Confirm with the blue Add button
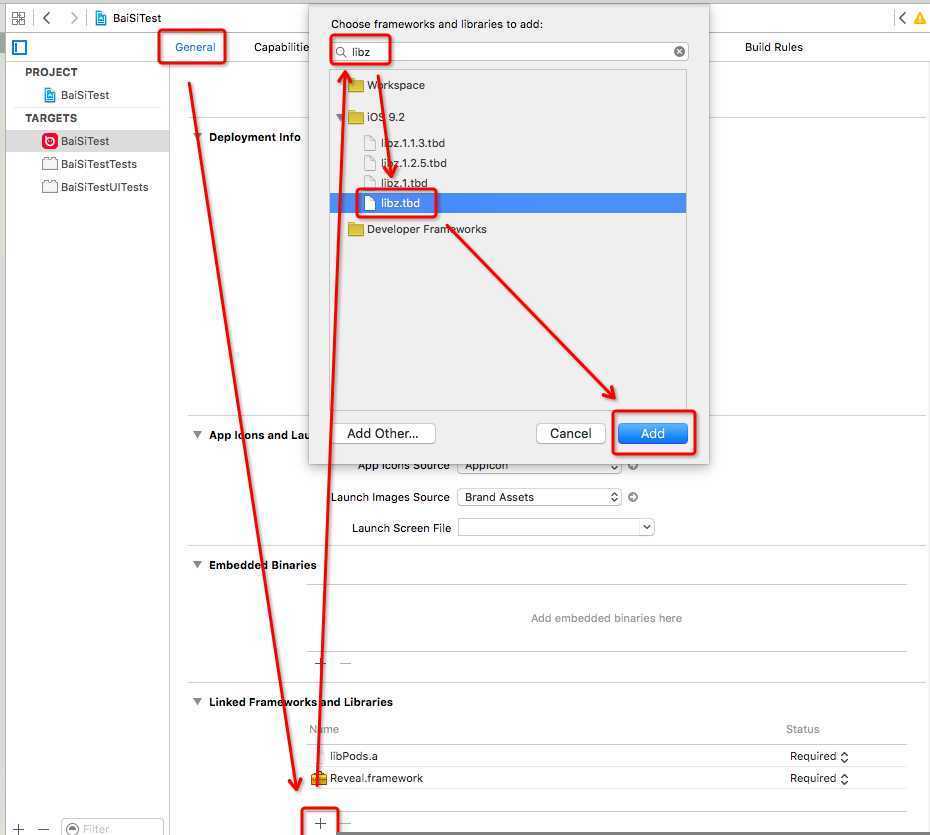 [652, 434]
